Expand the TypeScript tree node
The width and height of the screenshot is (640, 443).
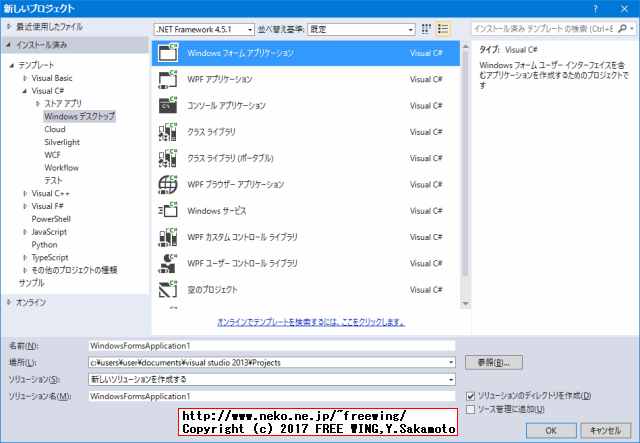click(x=25, y=258)
